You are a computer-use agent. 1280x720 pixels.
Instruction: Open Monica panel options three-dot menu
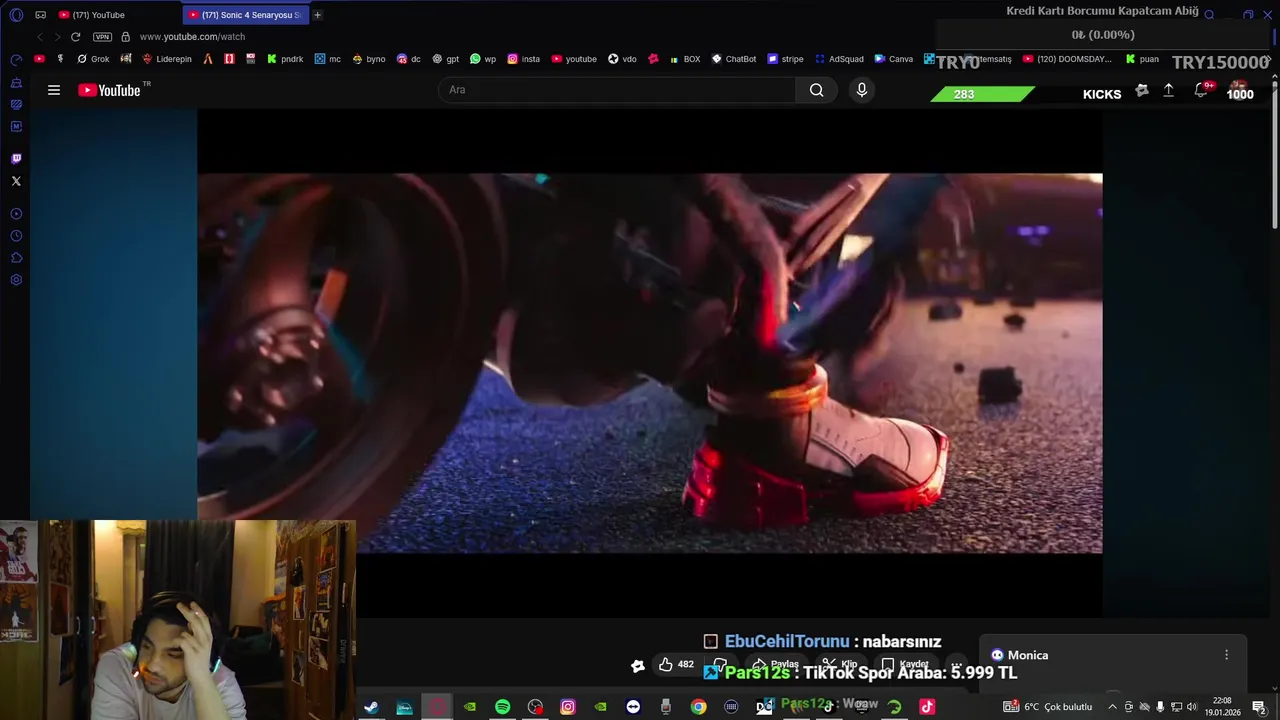(1226, 655)
